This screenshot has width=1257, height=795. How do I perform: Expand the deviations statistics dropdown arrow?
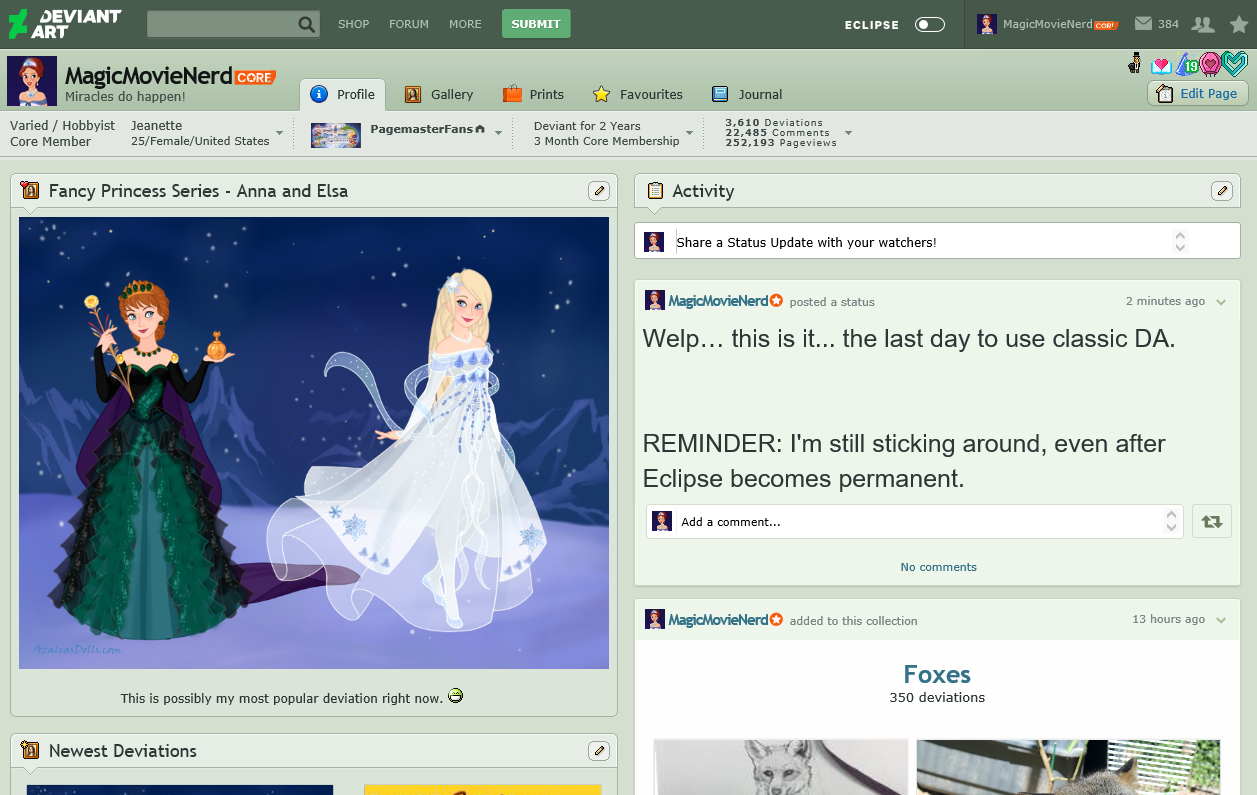[x=848, y=133]
